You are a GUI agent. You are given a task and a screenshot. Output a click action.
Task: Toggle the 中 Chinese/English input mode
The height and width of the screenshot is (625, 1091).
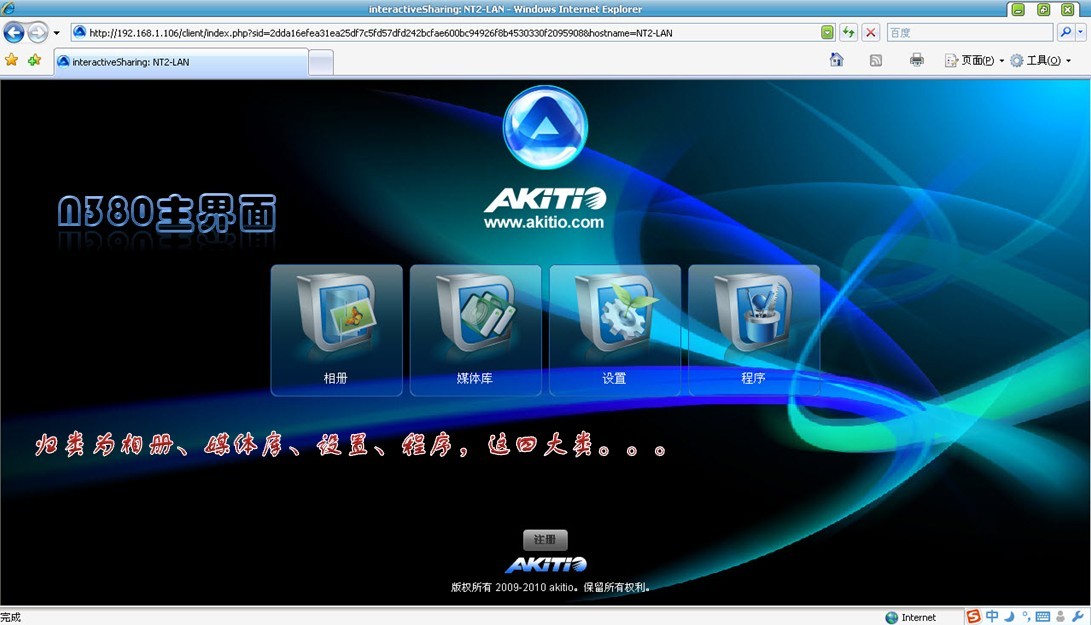click(x=992, y=616)
